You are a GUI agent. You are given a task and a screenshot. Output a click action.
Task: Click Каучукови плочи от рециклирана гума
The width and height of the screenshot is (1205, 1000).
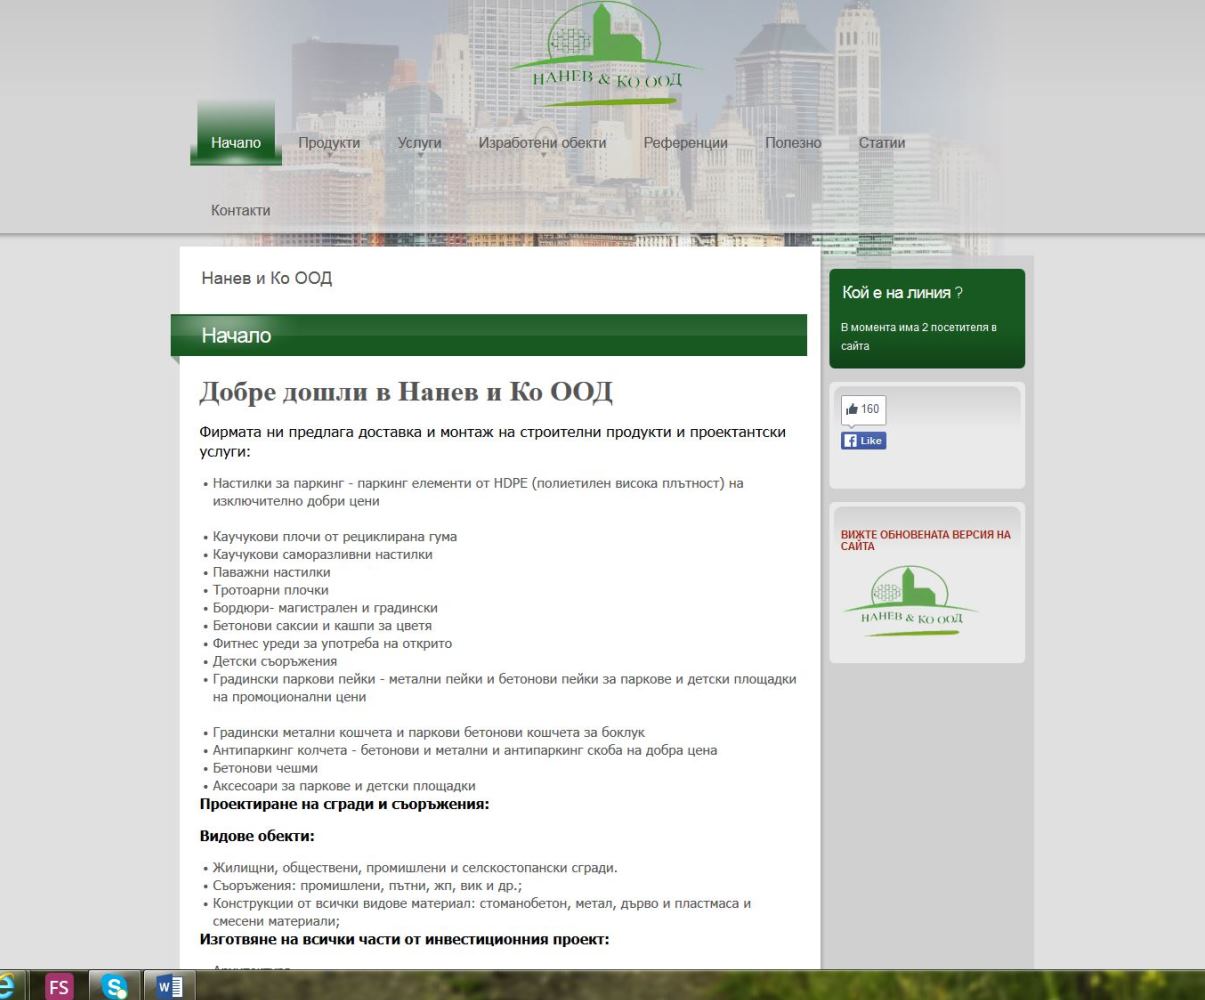click(335, 537)
